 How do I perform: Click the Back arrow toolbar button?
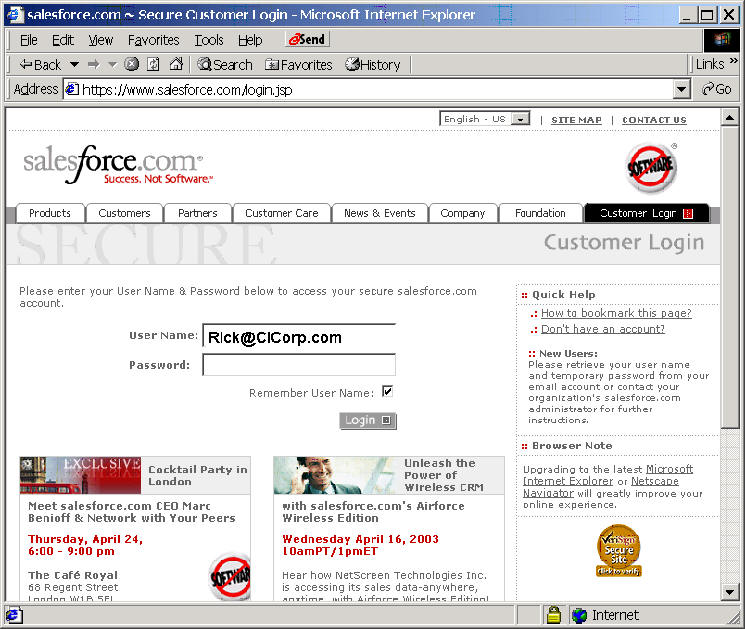coord(39,64)
